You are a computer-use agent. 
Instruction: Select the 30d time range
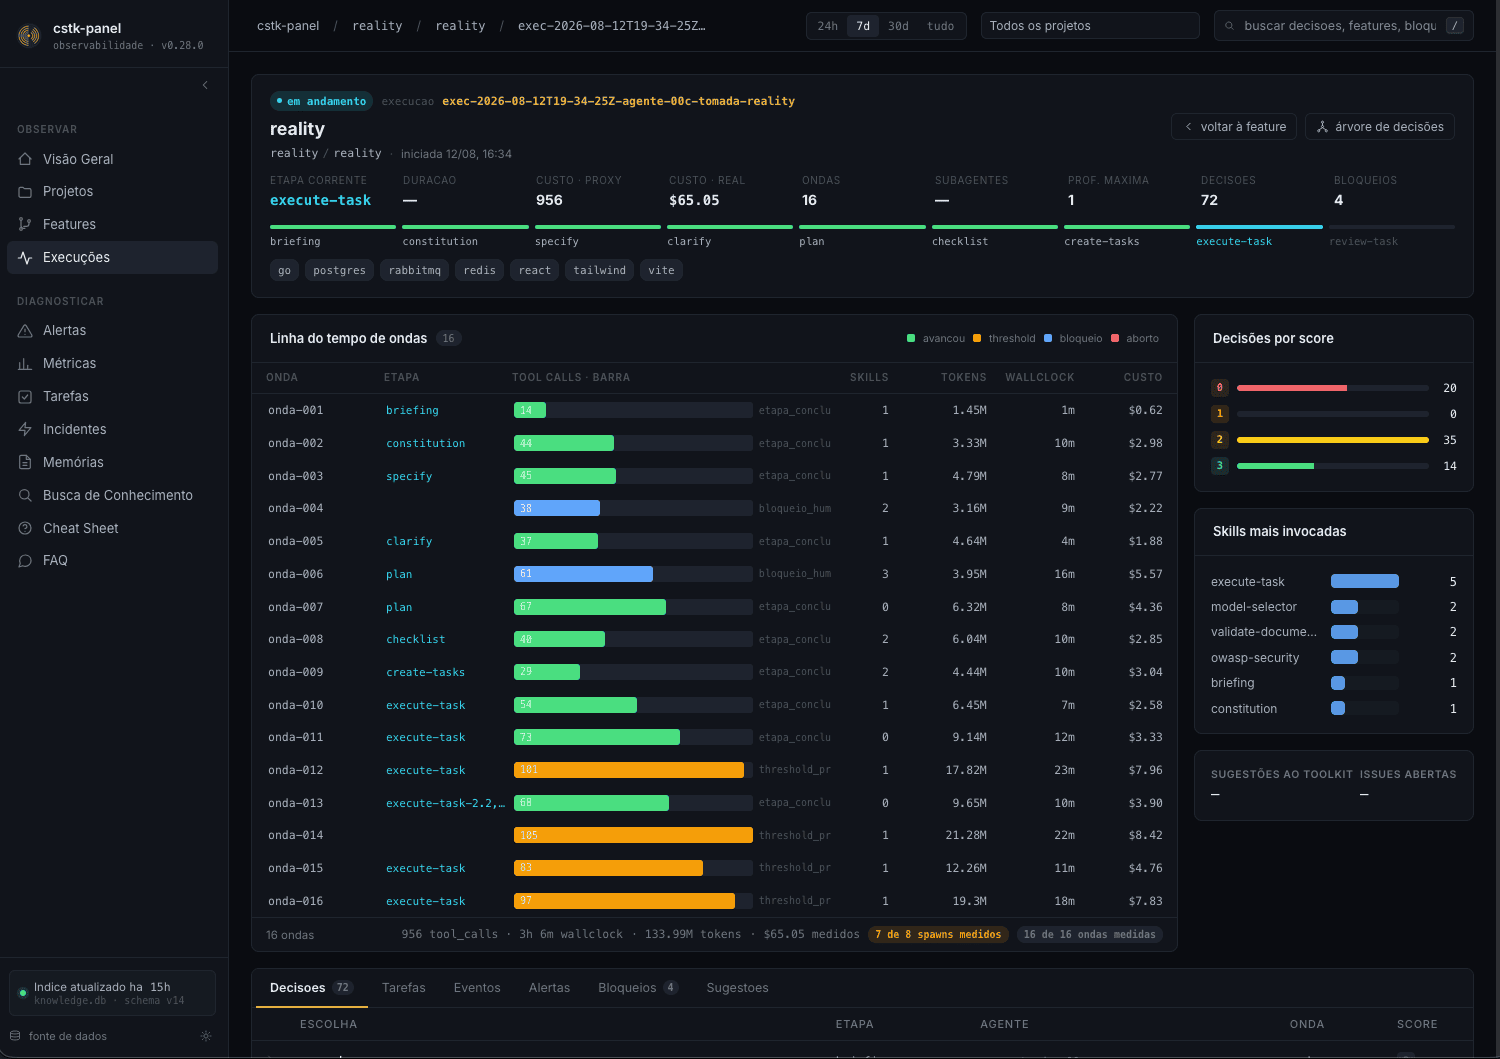tap(899, 26)
